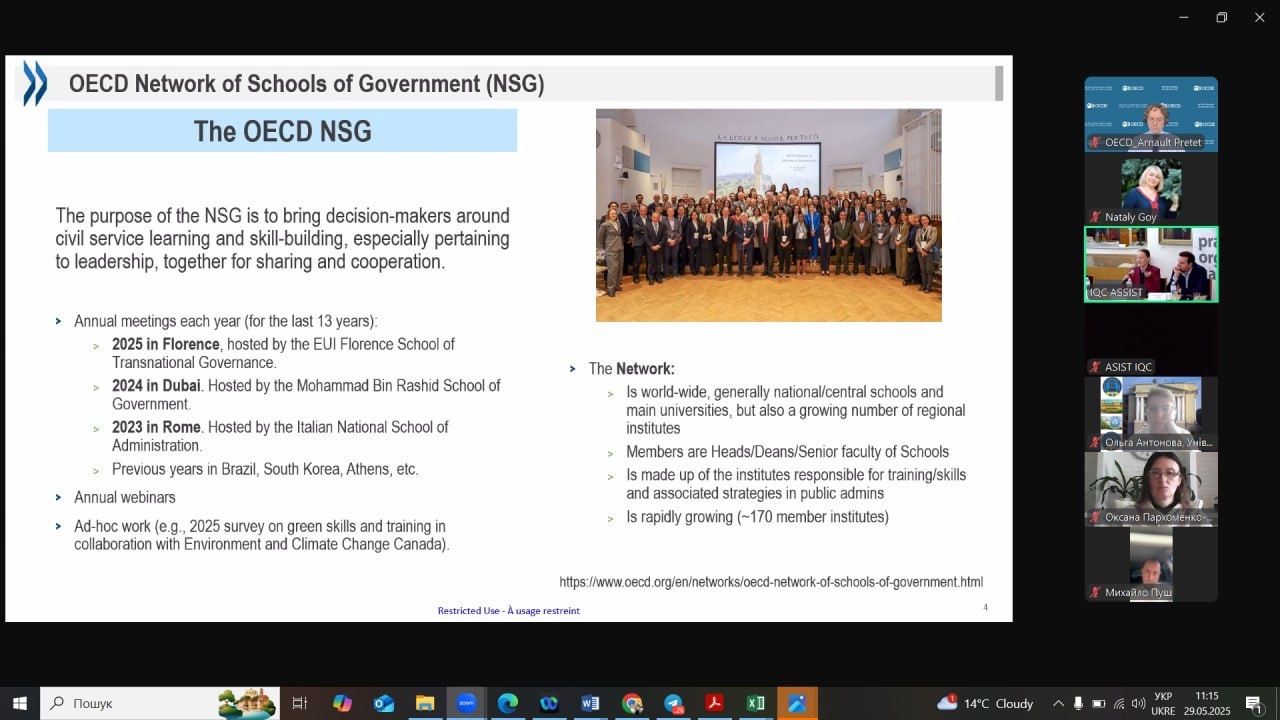This screenshot has width=1280, height=720.
Task: Open the notification center icon
Action: tap(1252, 703)
